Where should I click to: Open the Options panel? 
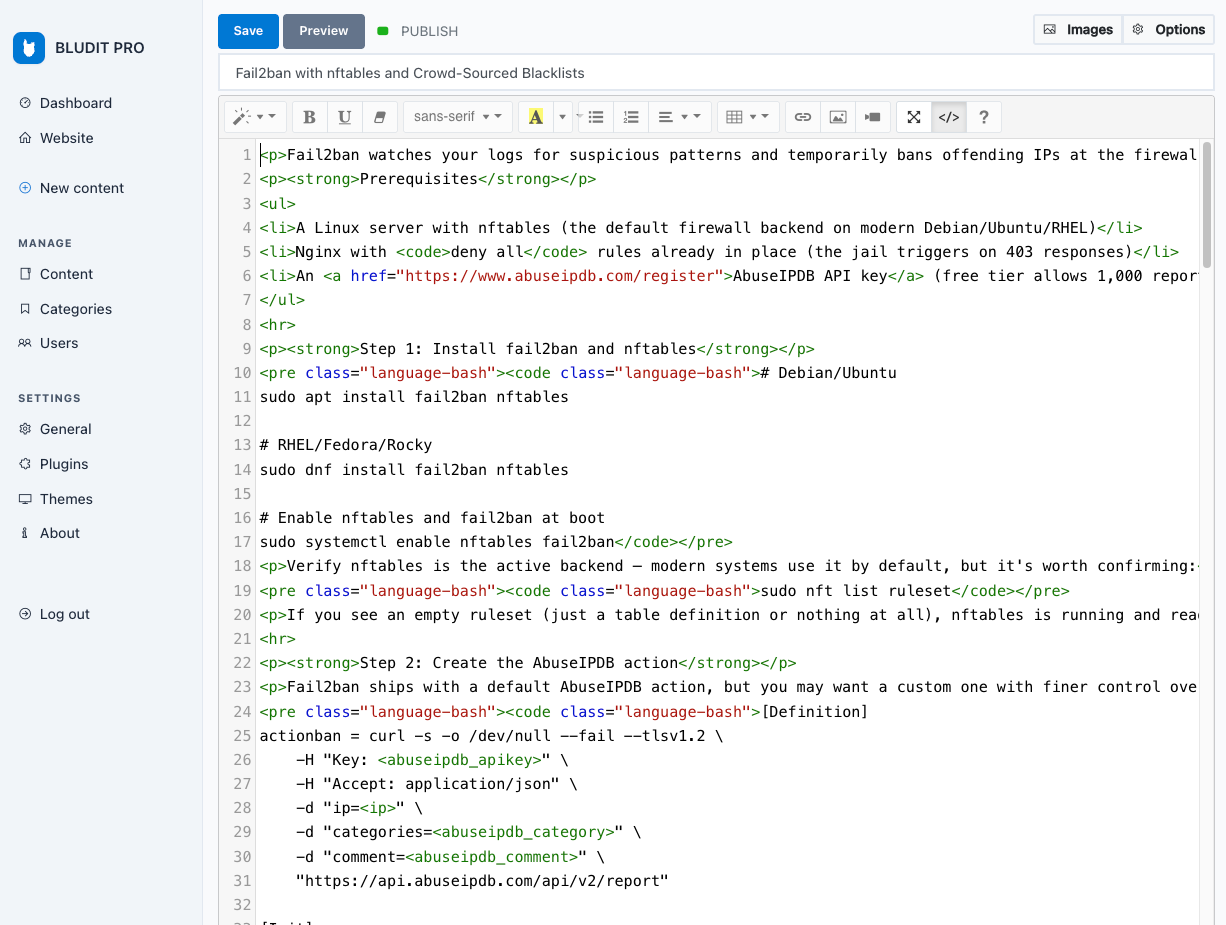coord(1169,29)
